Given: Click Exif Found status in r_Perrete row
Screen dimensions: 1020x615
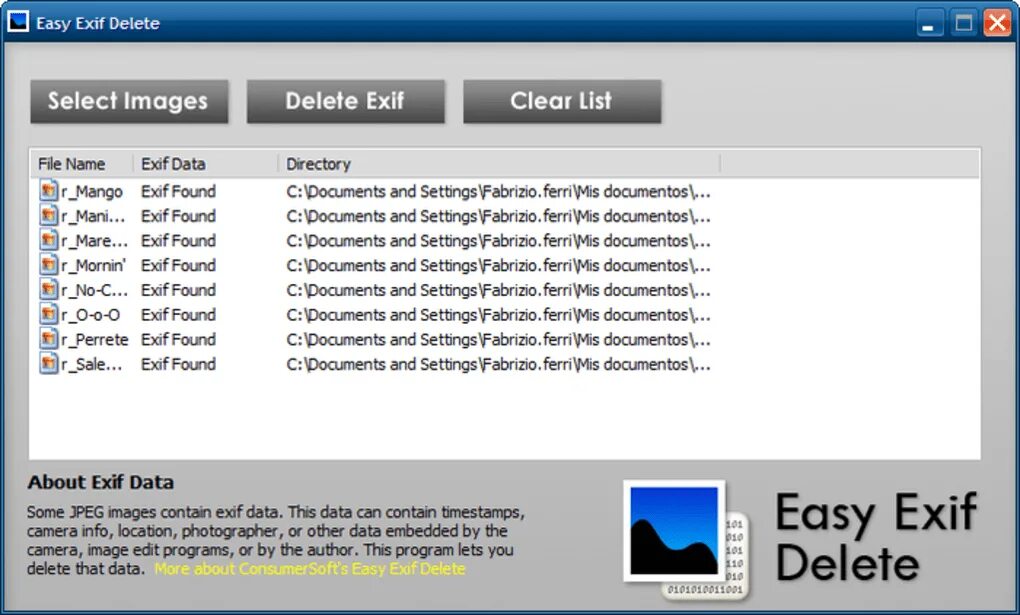Looking at the screenshot, I should pos(178,340).
